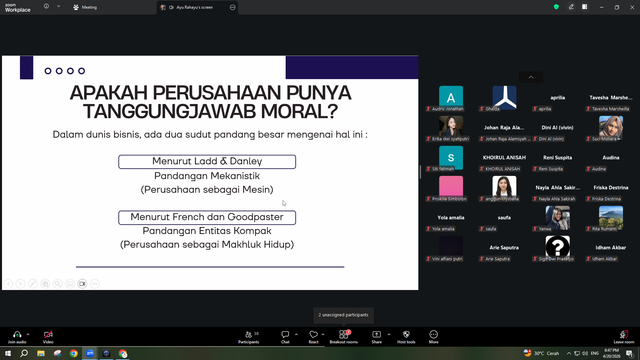Switch to the Meeting tab
Viewport: 640px width, 360px height.
coord(85,7)
